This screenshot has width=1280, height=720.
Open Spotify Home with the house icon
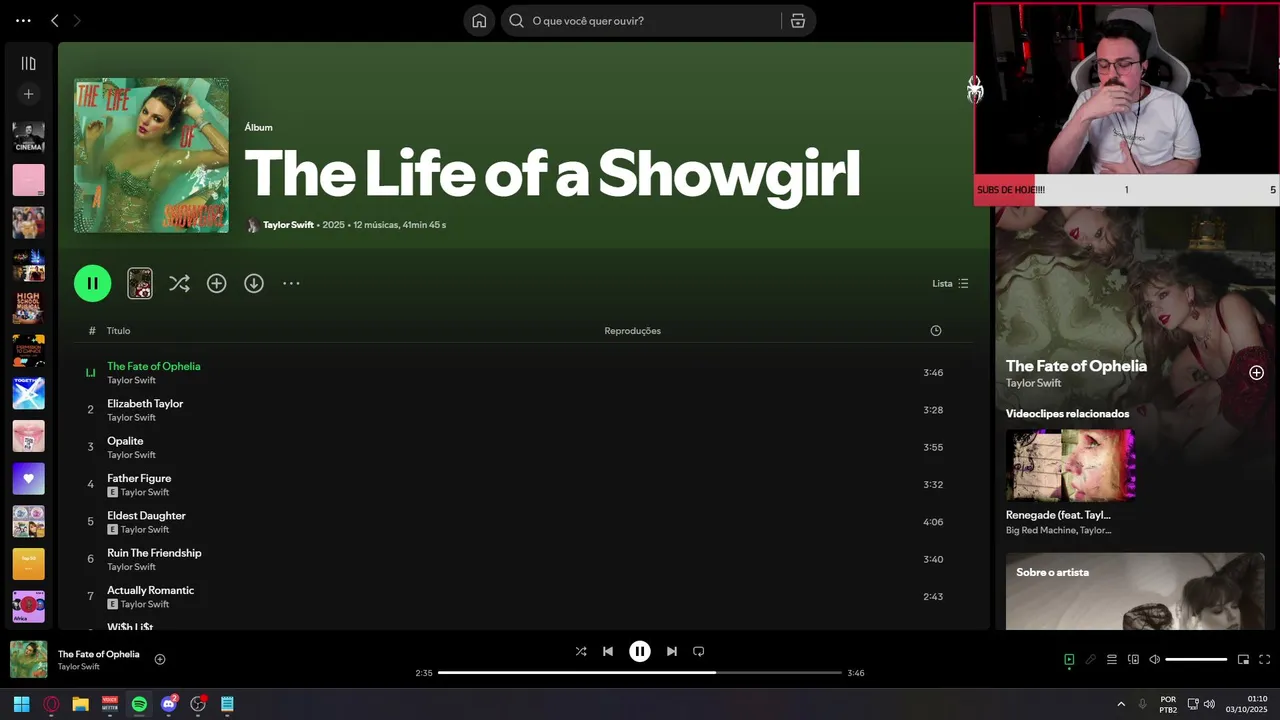(479, 21)
